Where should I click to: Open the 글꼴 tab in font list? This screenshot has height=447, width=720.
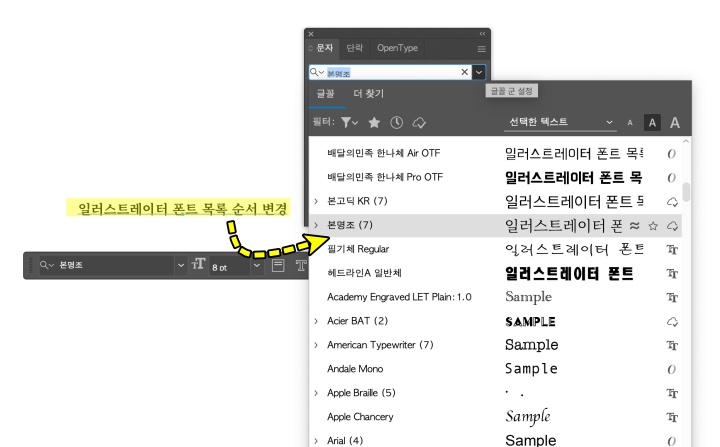326,94
